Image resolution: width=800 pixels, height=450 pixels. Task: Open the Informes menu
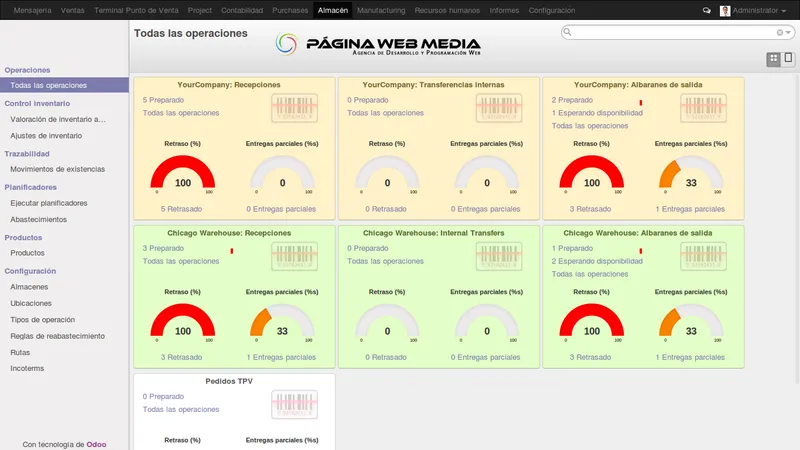(x=504, y=10)
